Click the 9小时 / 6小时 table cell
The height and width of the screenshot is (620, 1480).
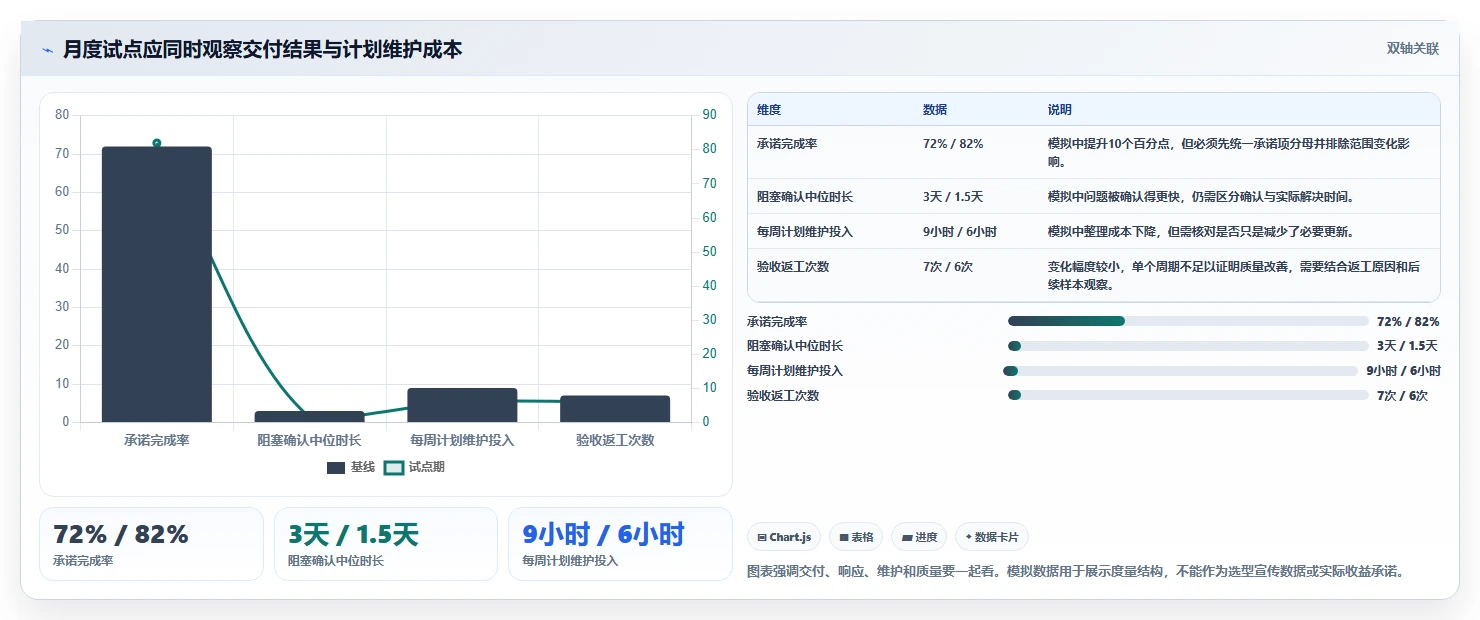[960, 231]
